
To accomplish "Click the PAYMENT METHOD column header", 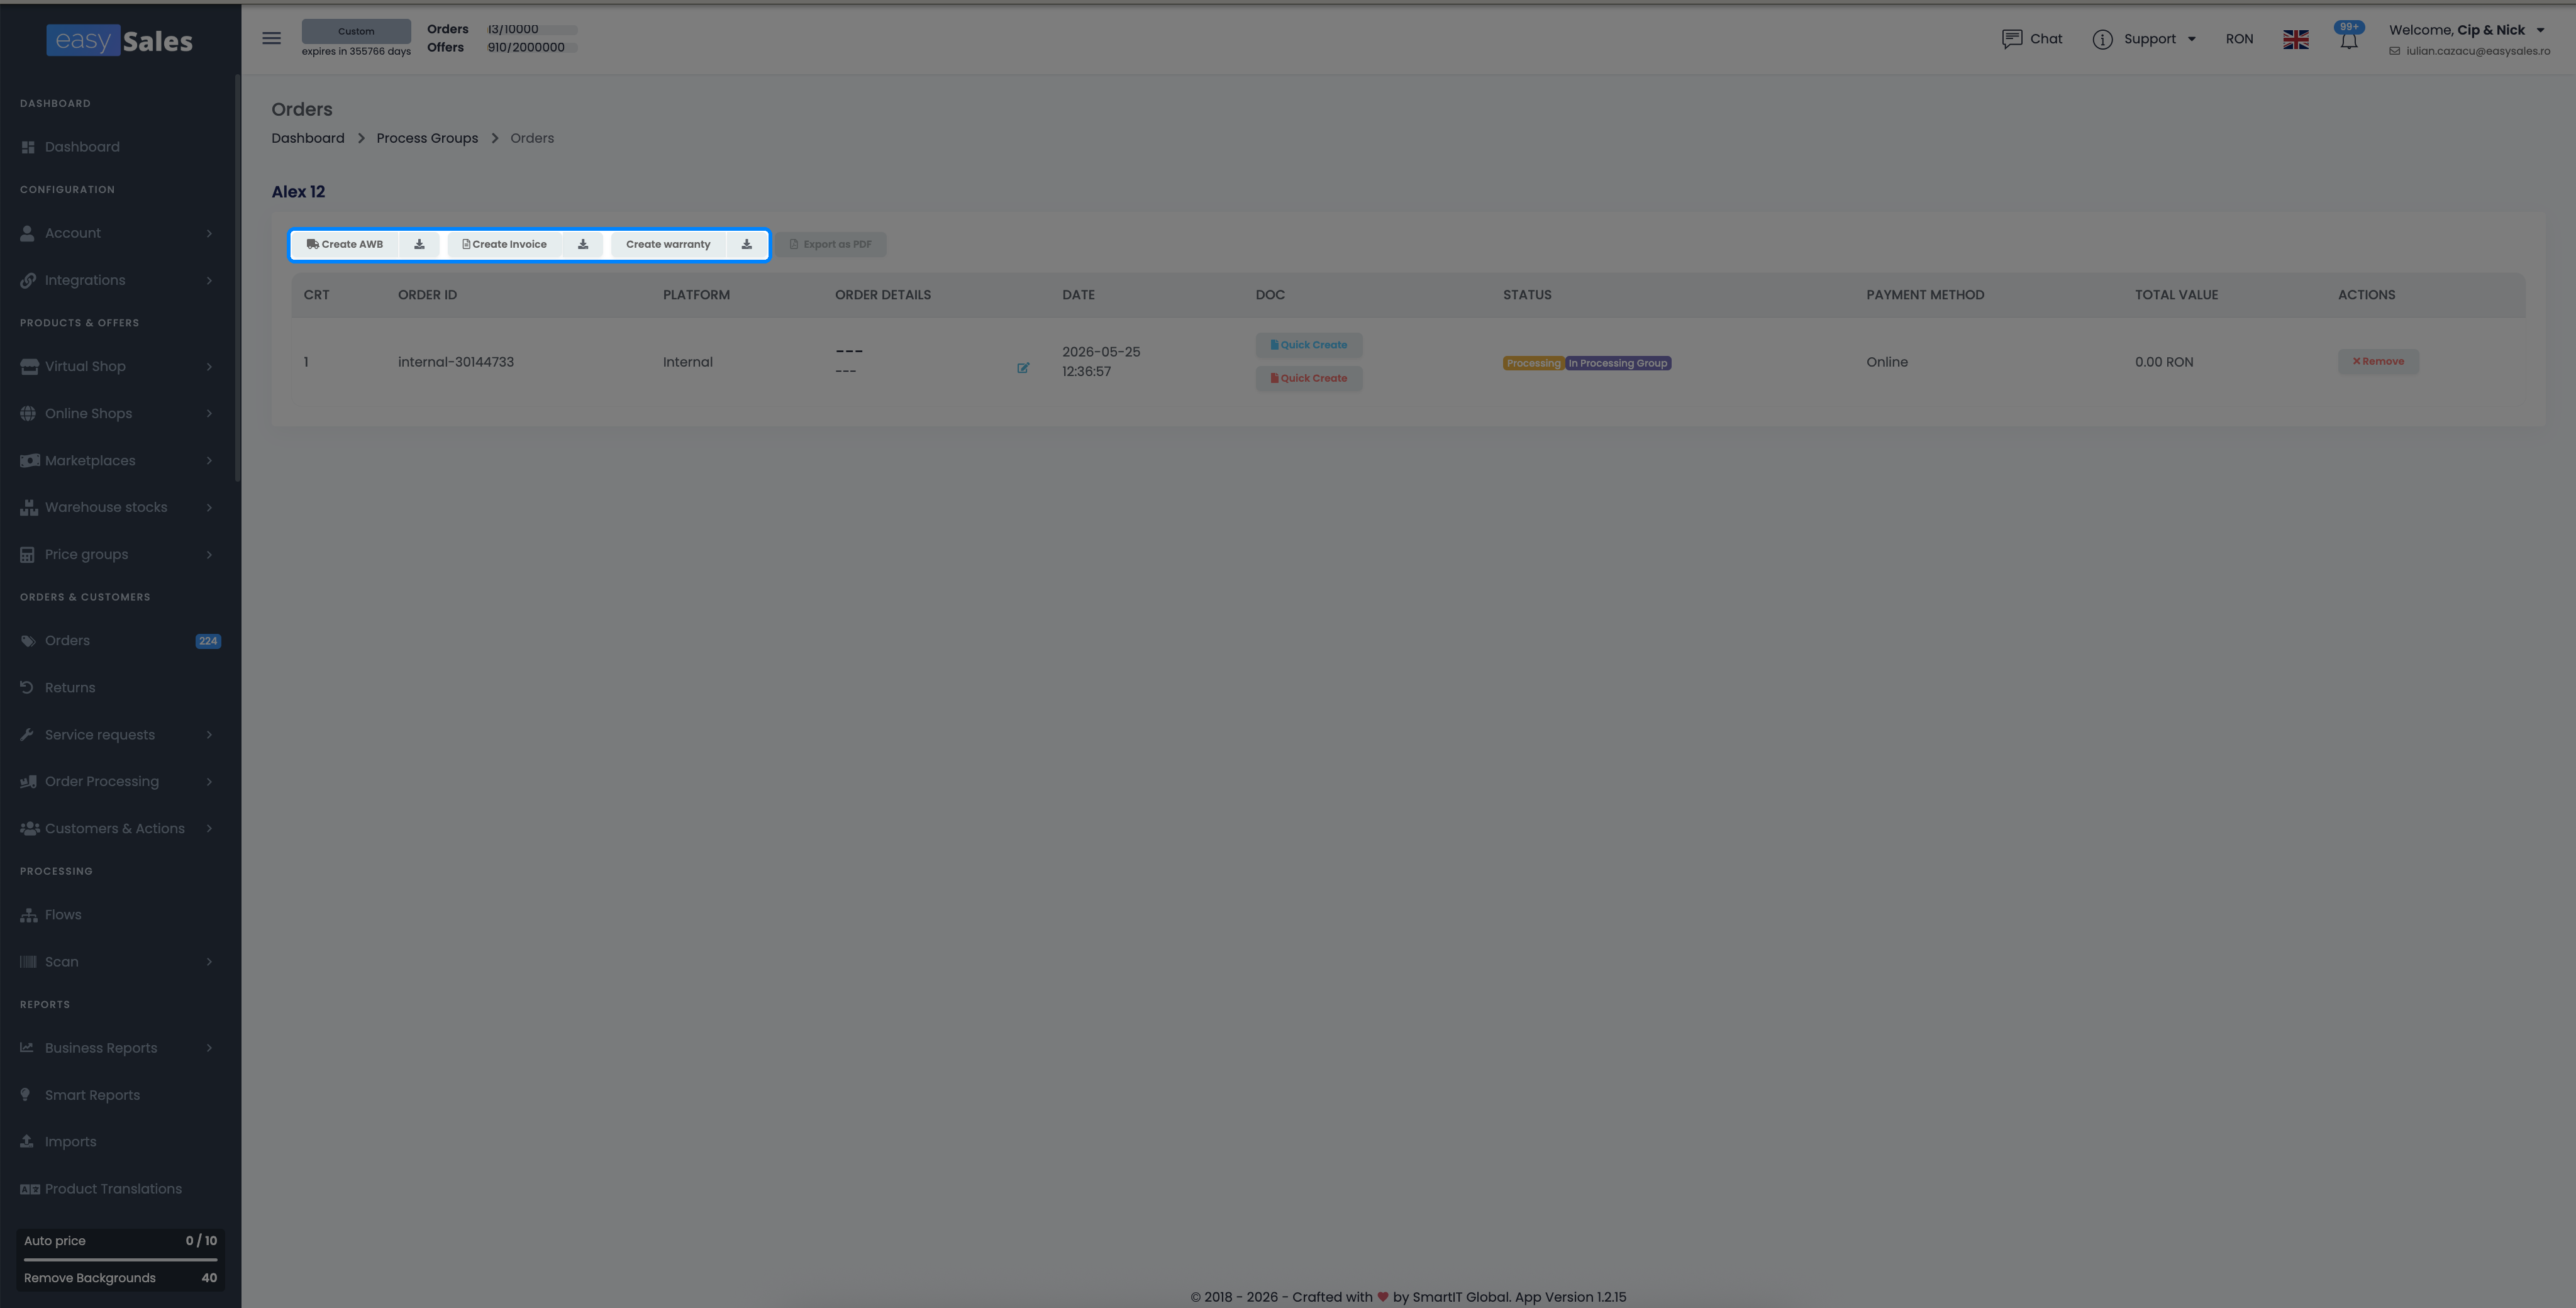I will (x=1925, y=295).
